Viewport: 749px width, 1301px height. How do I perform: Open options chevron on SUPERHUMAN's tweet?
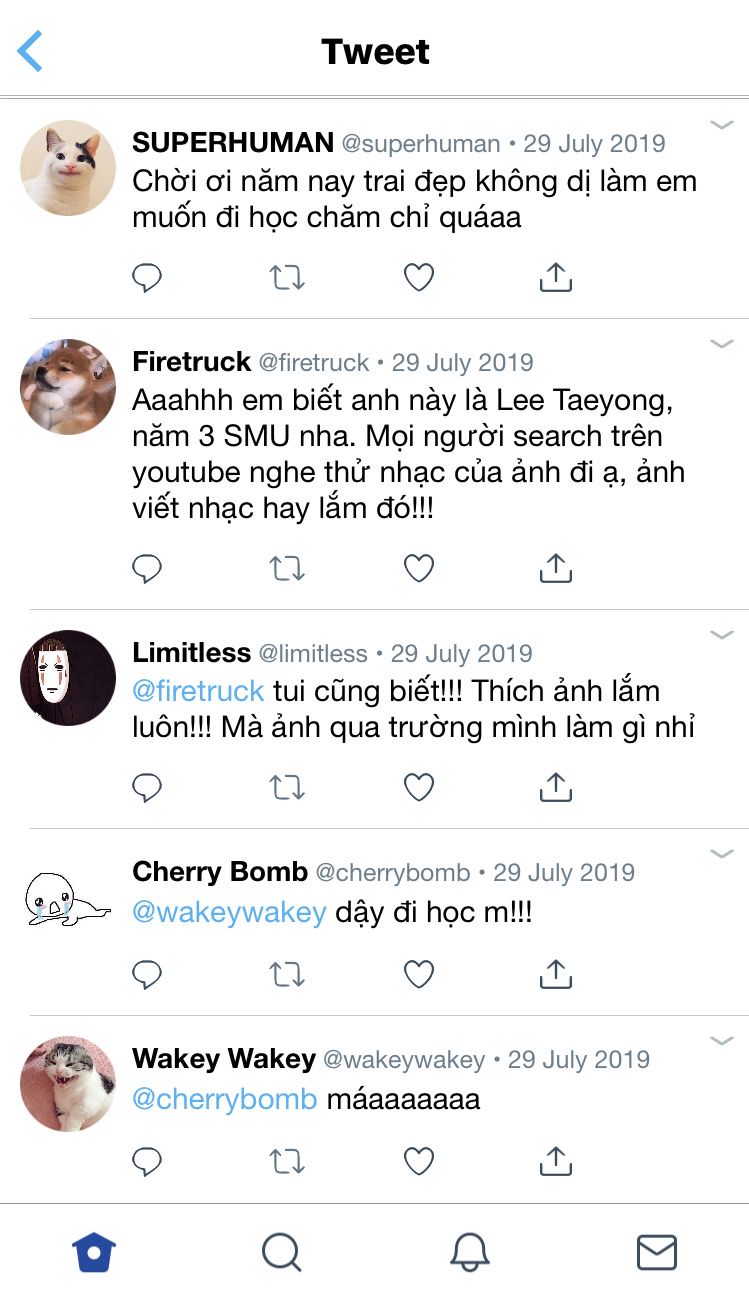click(722, 125)
